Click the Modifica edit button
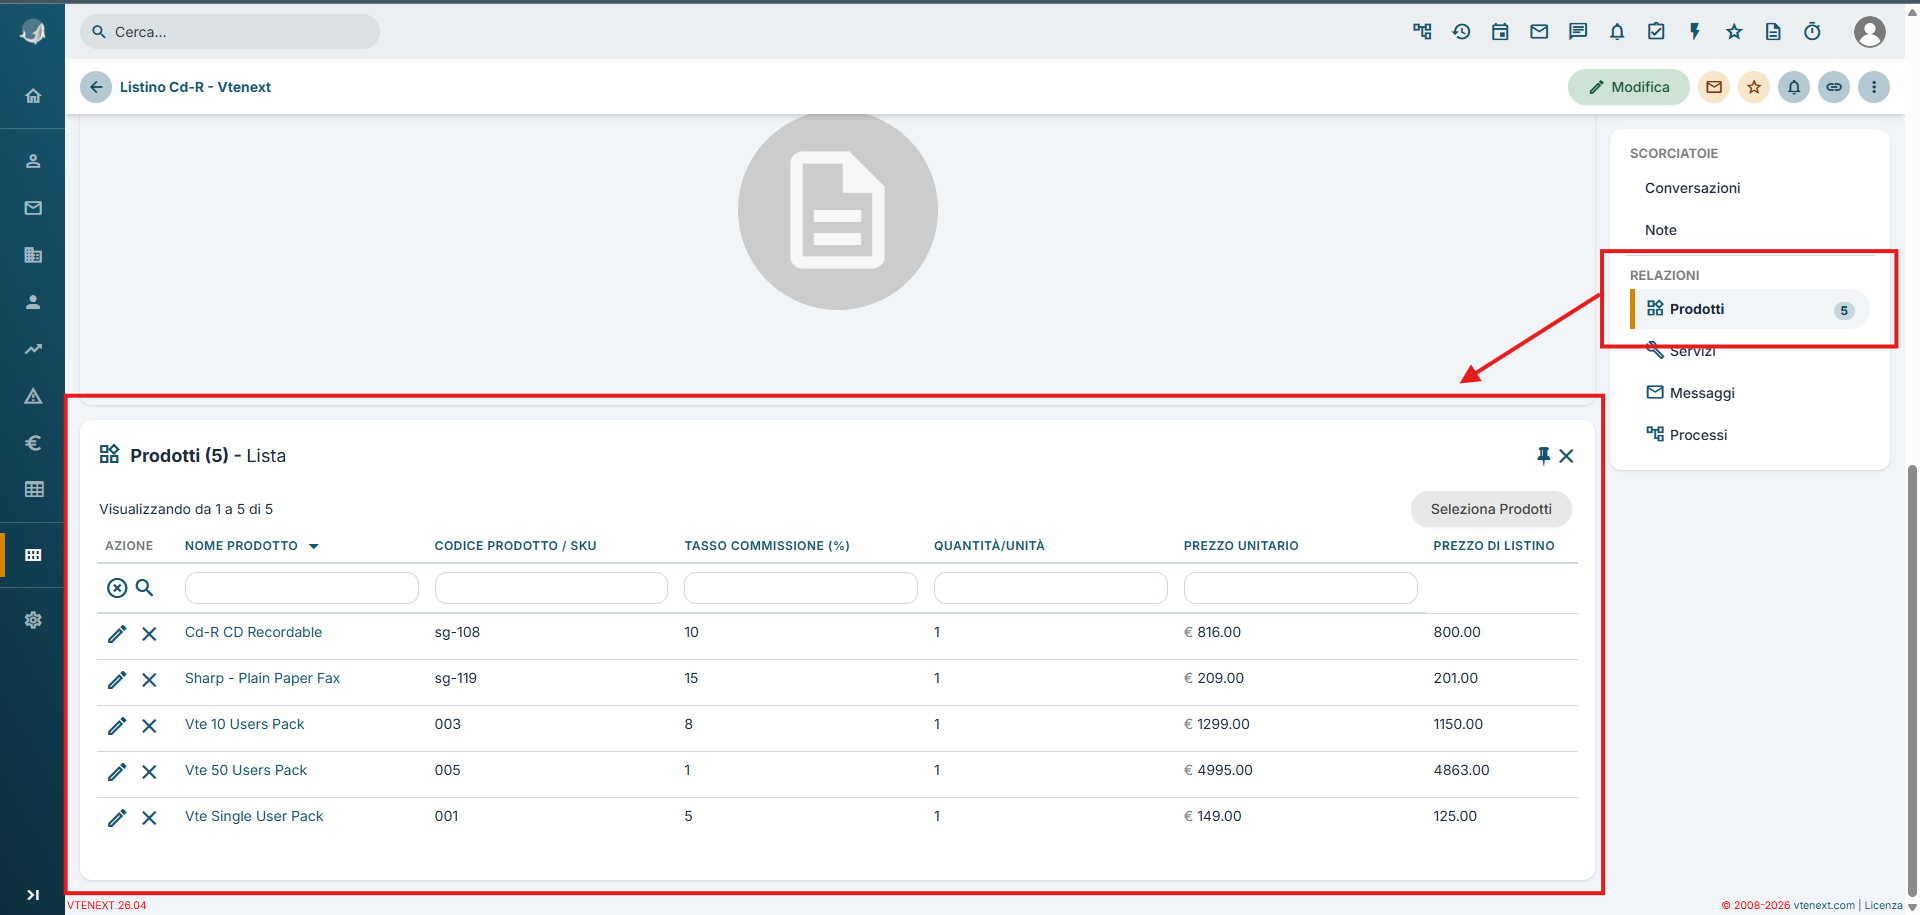1920x915 pixels. [x=1628, y=87]
